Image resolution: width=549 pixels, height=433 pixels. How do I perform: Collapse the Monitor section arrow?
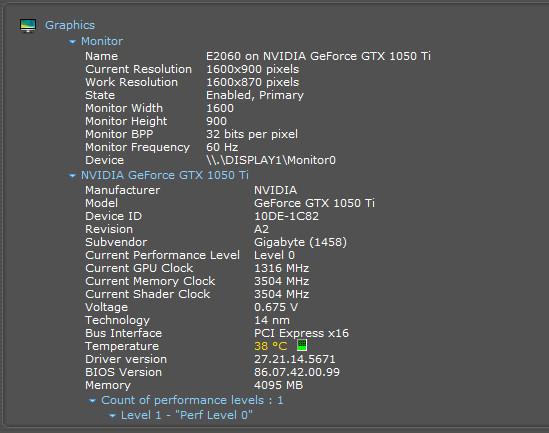(x=72, y=42)
